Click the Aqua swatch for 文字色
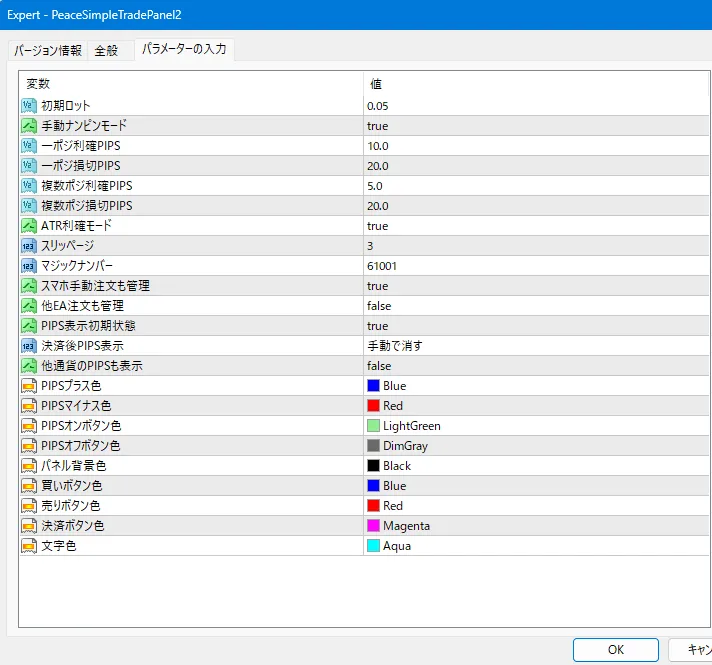712x665 pixels. tap(373, 546)
